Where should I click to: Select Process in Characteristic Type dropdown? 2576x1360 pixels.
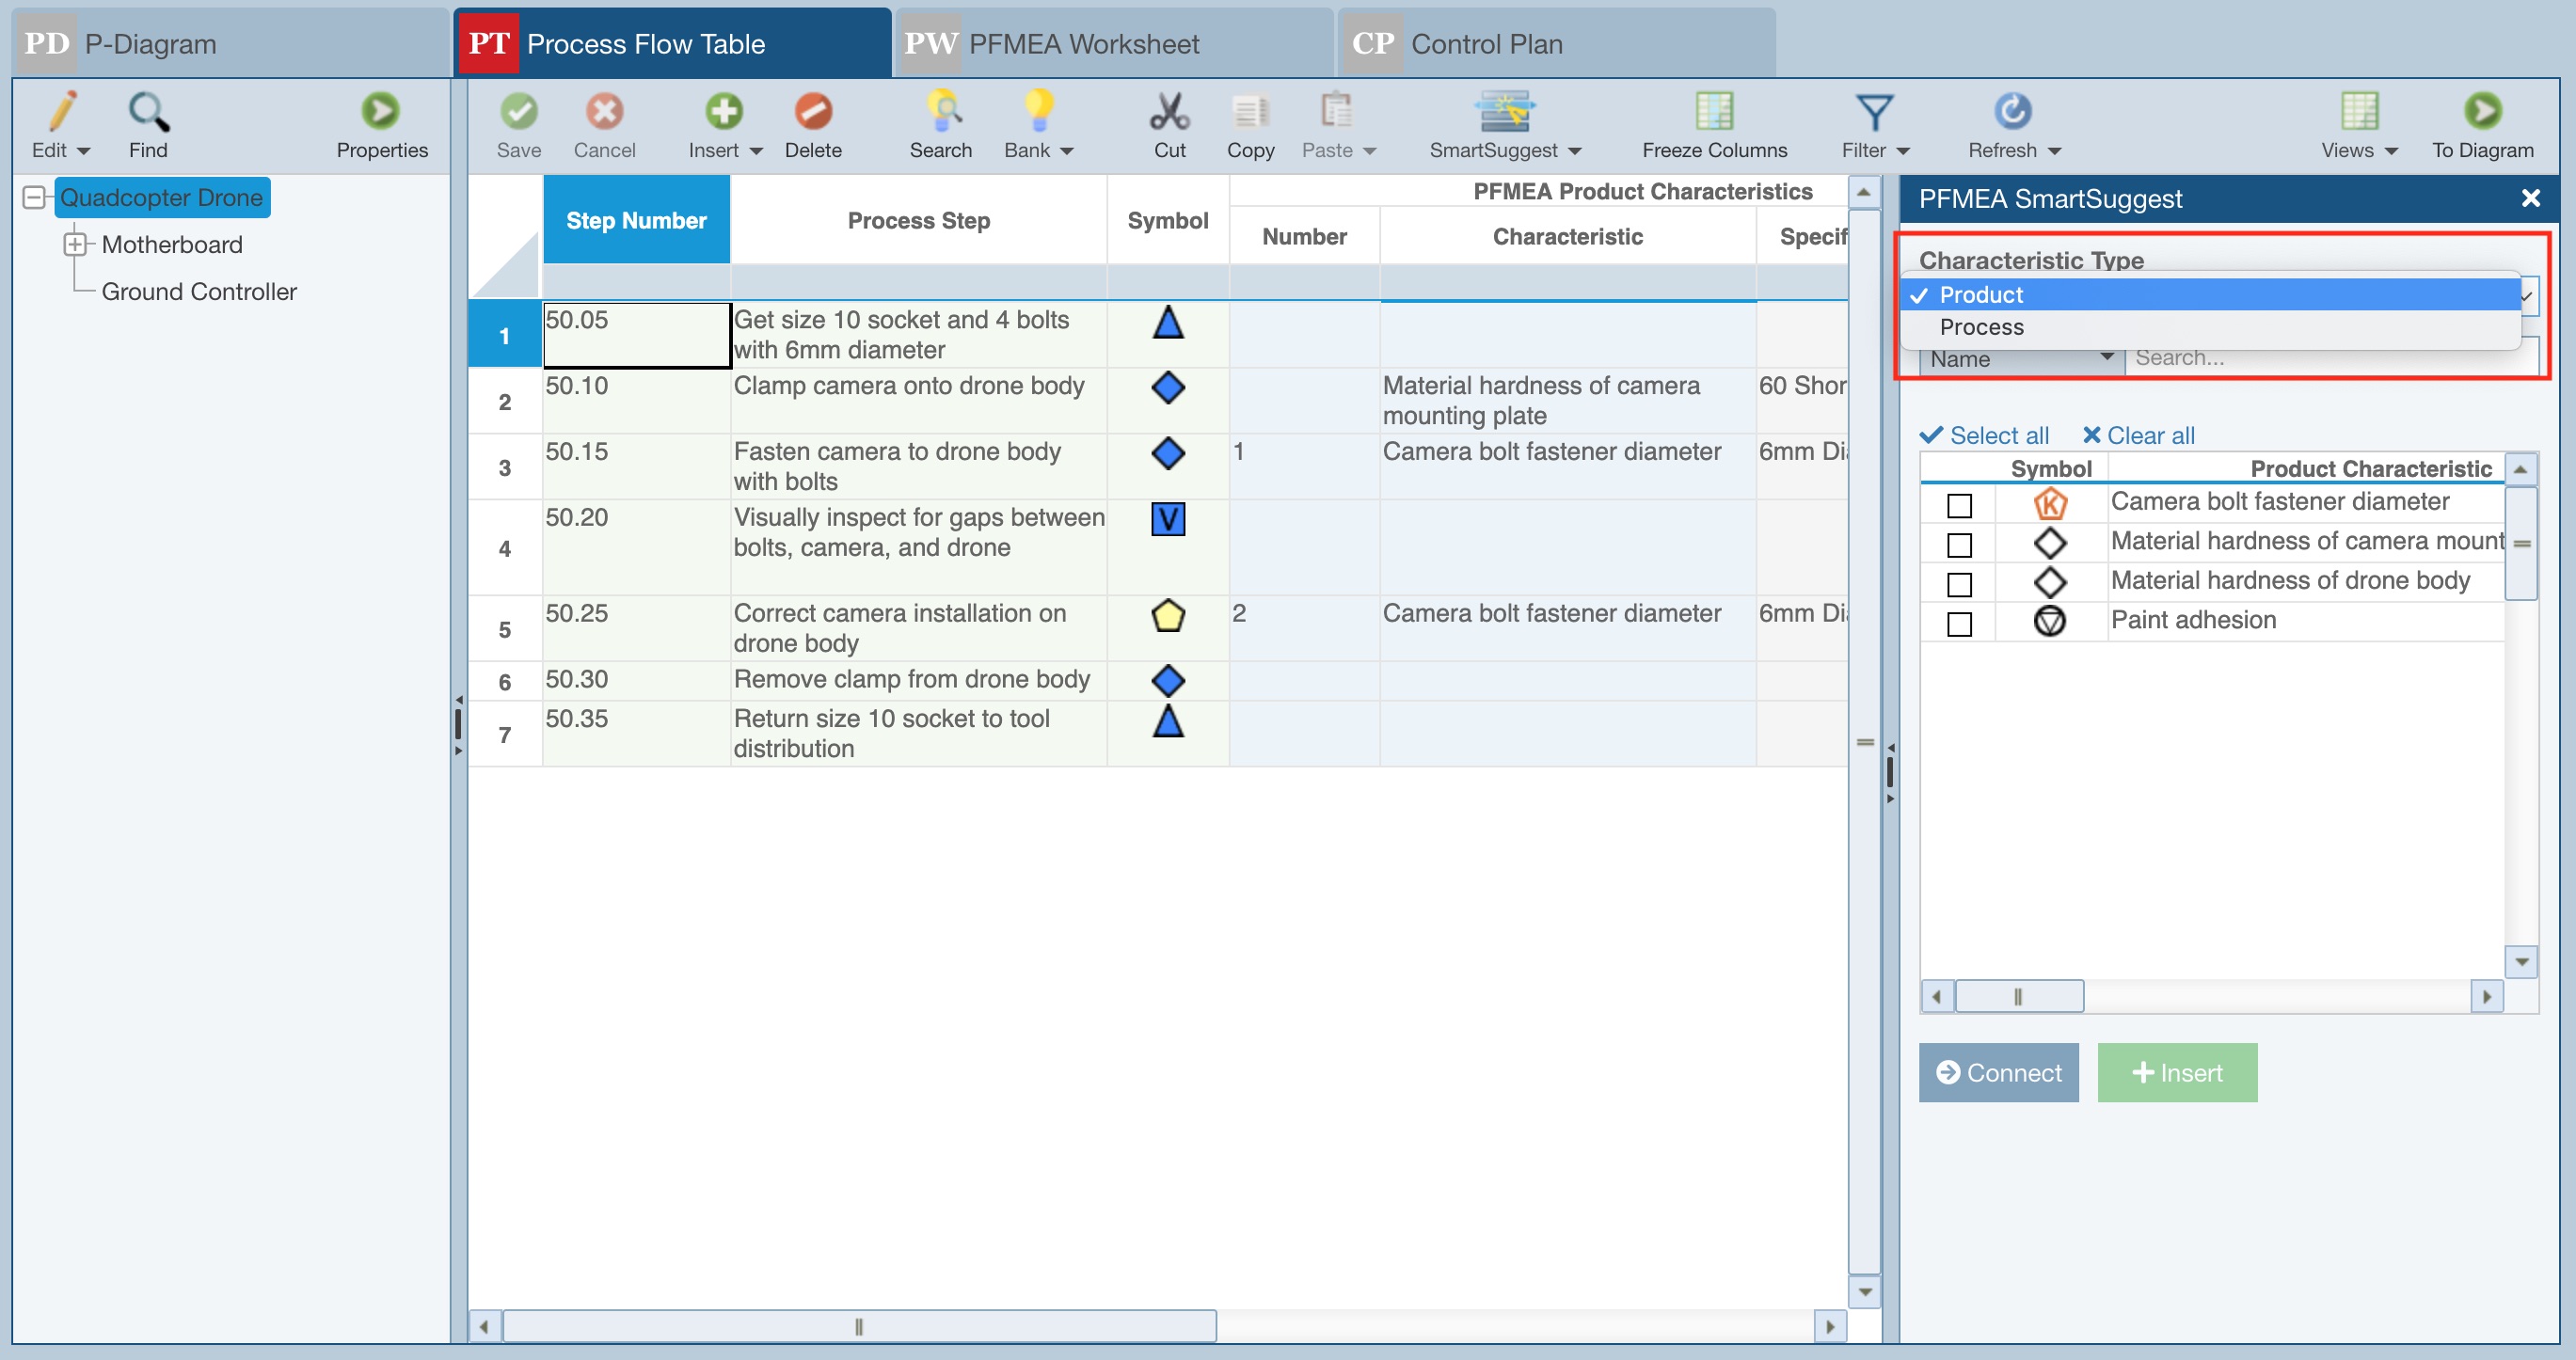pyautogui.click(x=1981, y=327)
